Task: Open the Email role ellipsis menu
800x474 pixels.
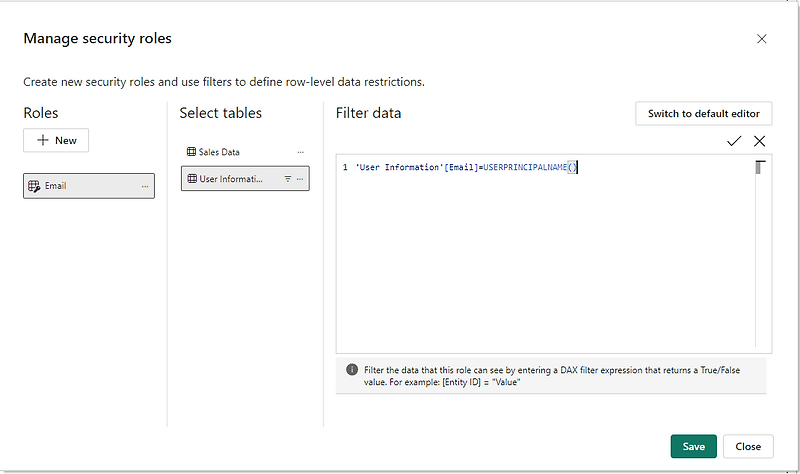Action: coord(145,186)
